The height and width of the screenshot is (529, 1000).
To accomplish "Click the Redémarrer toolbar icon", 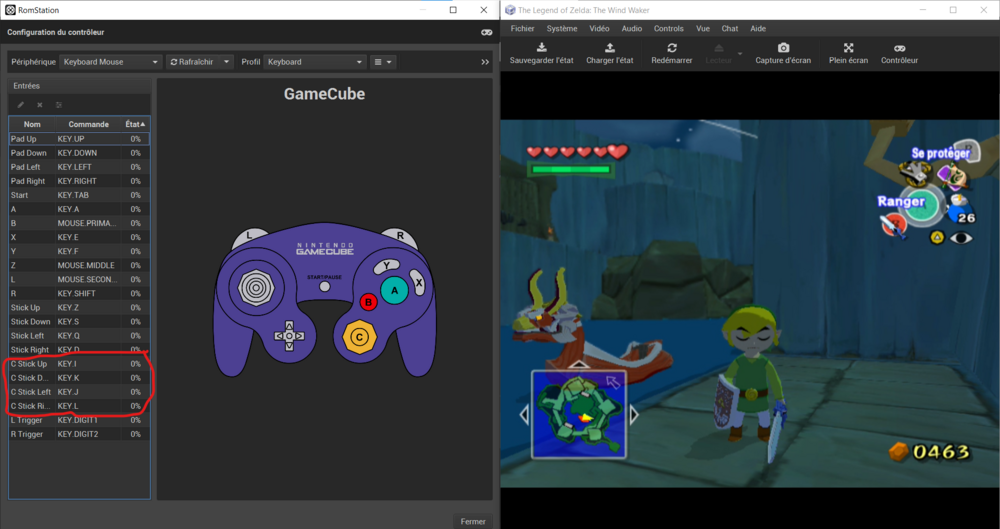I will (x=672, y=48).
